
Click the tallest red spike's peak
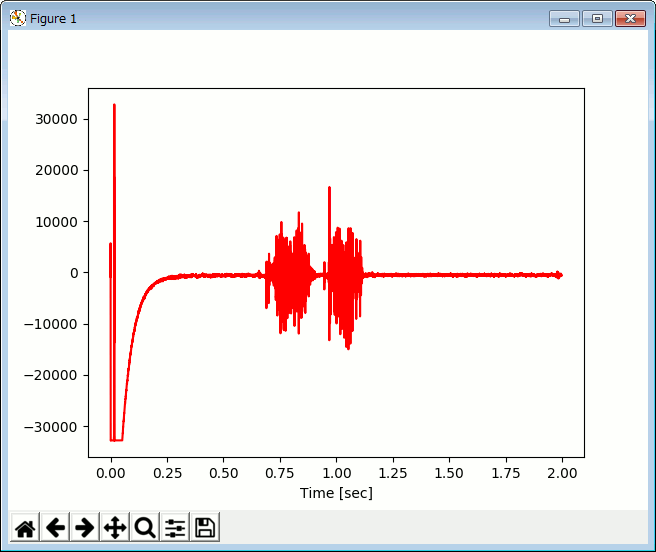click(114, 105)
